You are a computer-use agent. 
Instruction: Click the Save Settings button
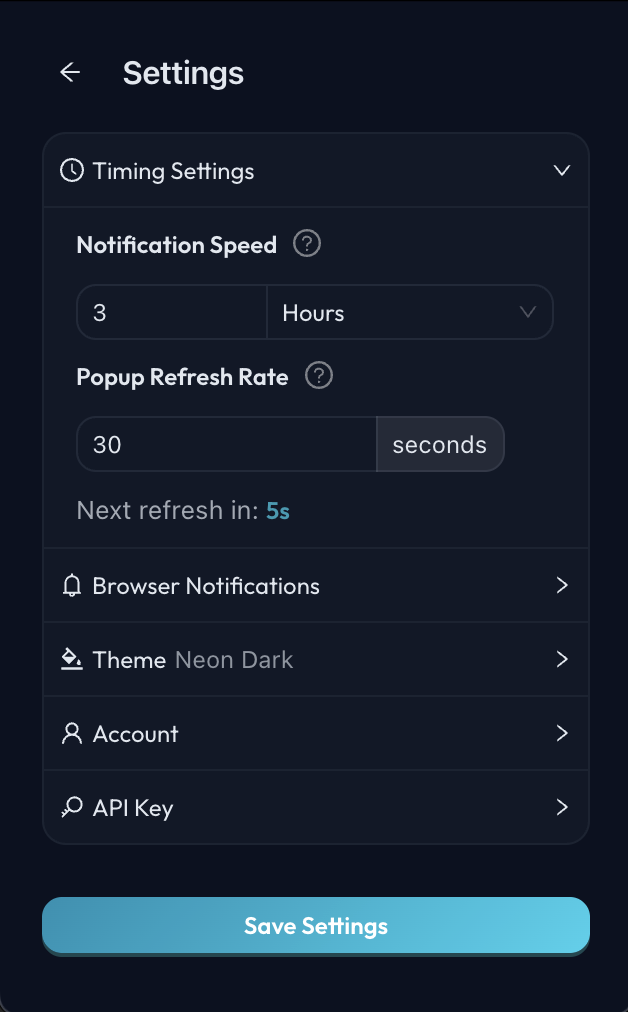pyautogui.click(x=314, y=925)
